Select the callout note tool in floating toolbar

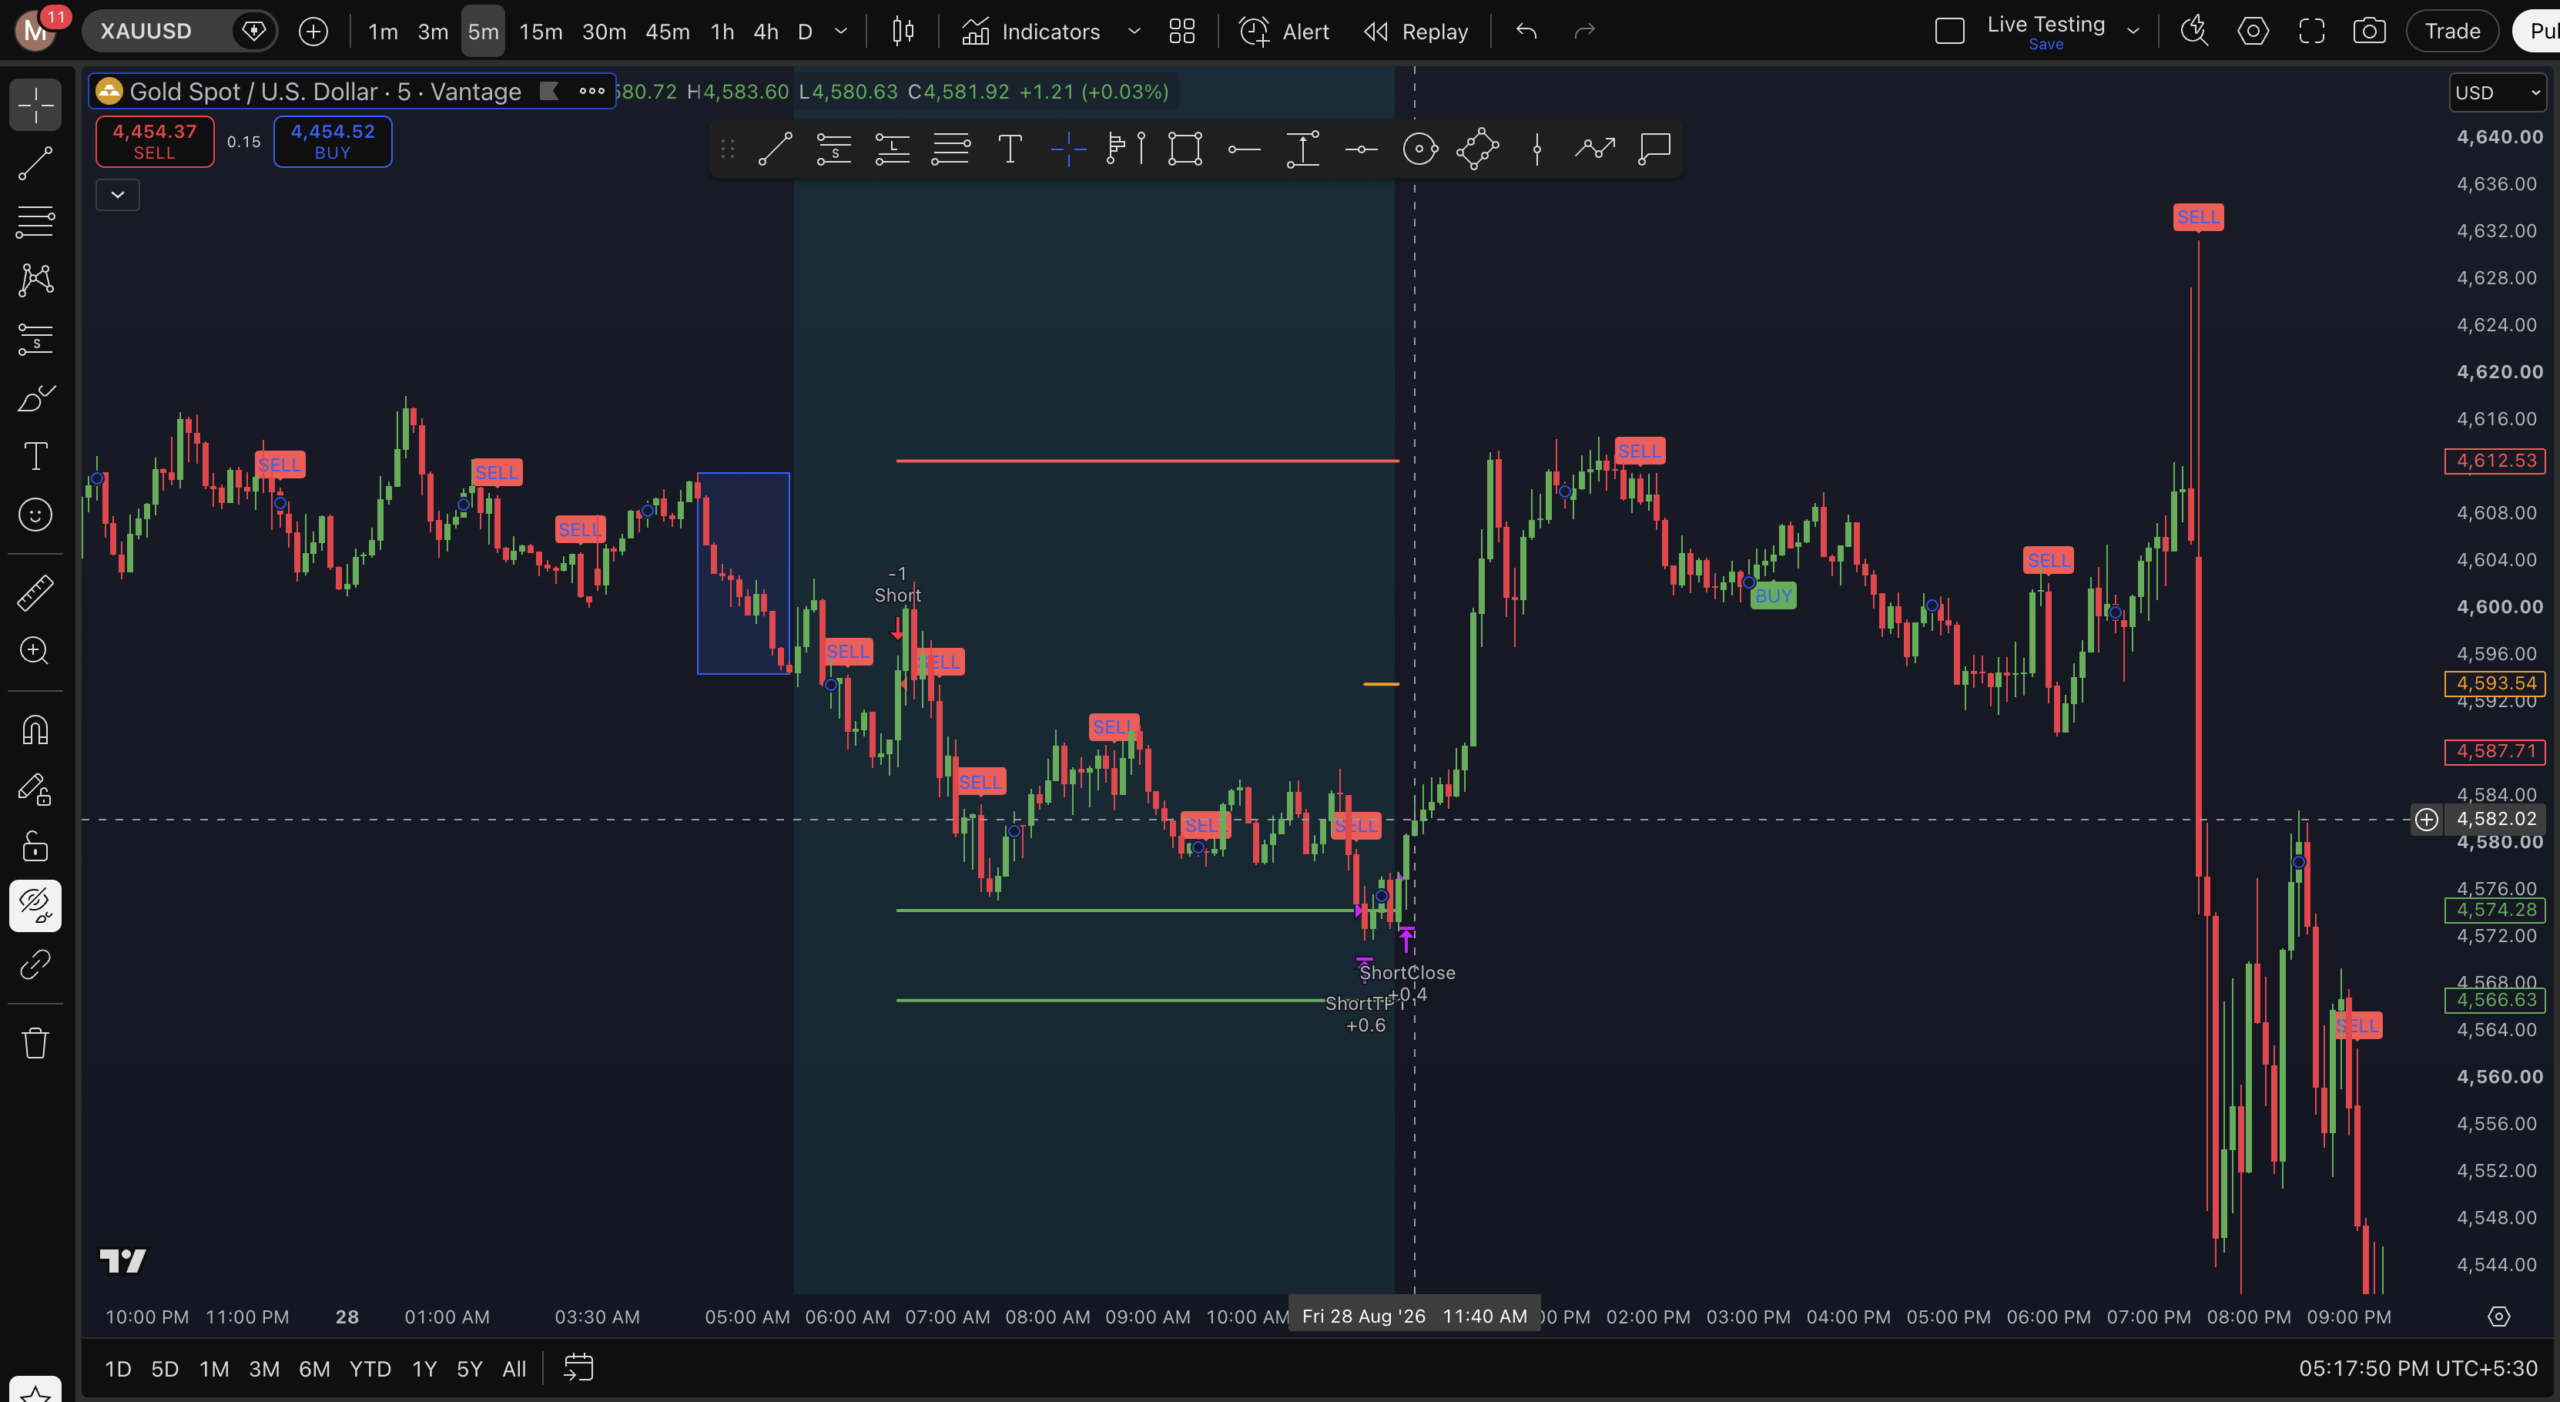tap(1655, 149)
